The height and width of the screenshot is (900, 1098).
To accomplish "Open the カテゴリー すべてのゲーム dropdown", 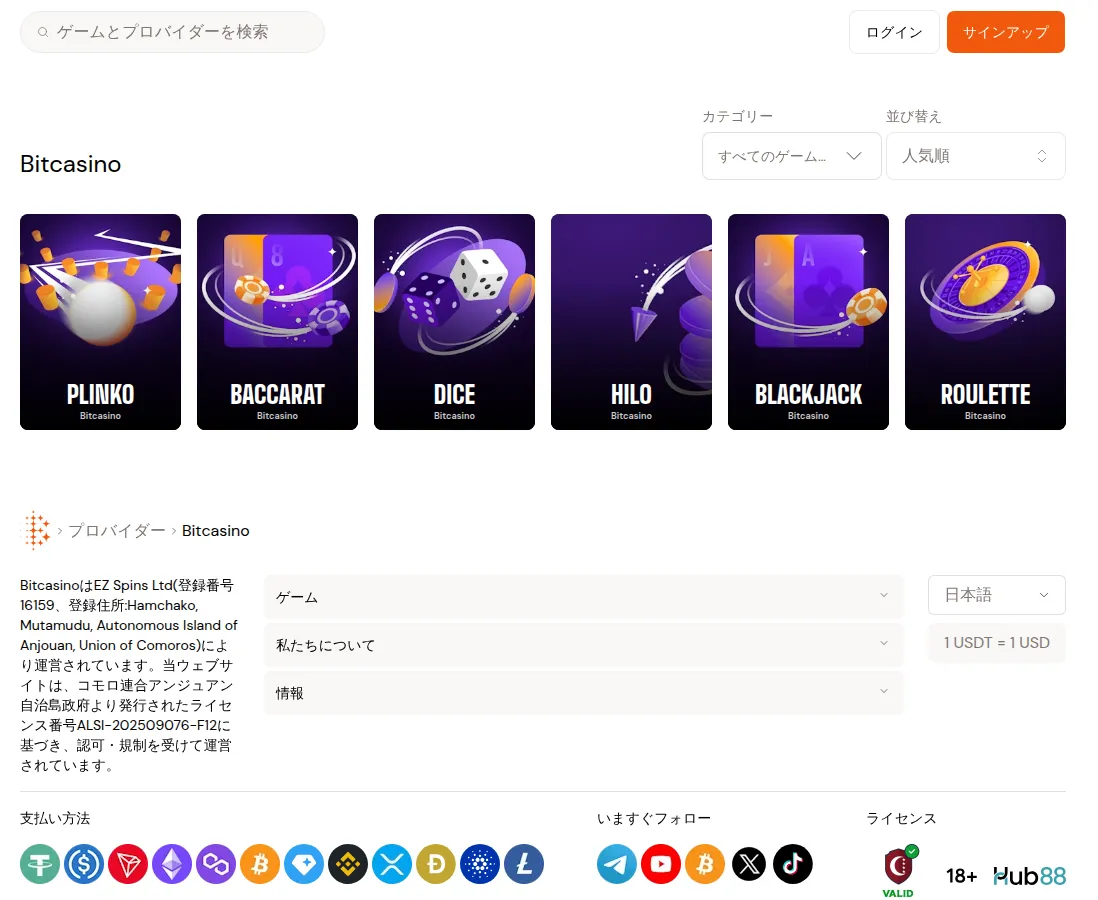I will point(791,156).
